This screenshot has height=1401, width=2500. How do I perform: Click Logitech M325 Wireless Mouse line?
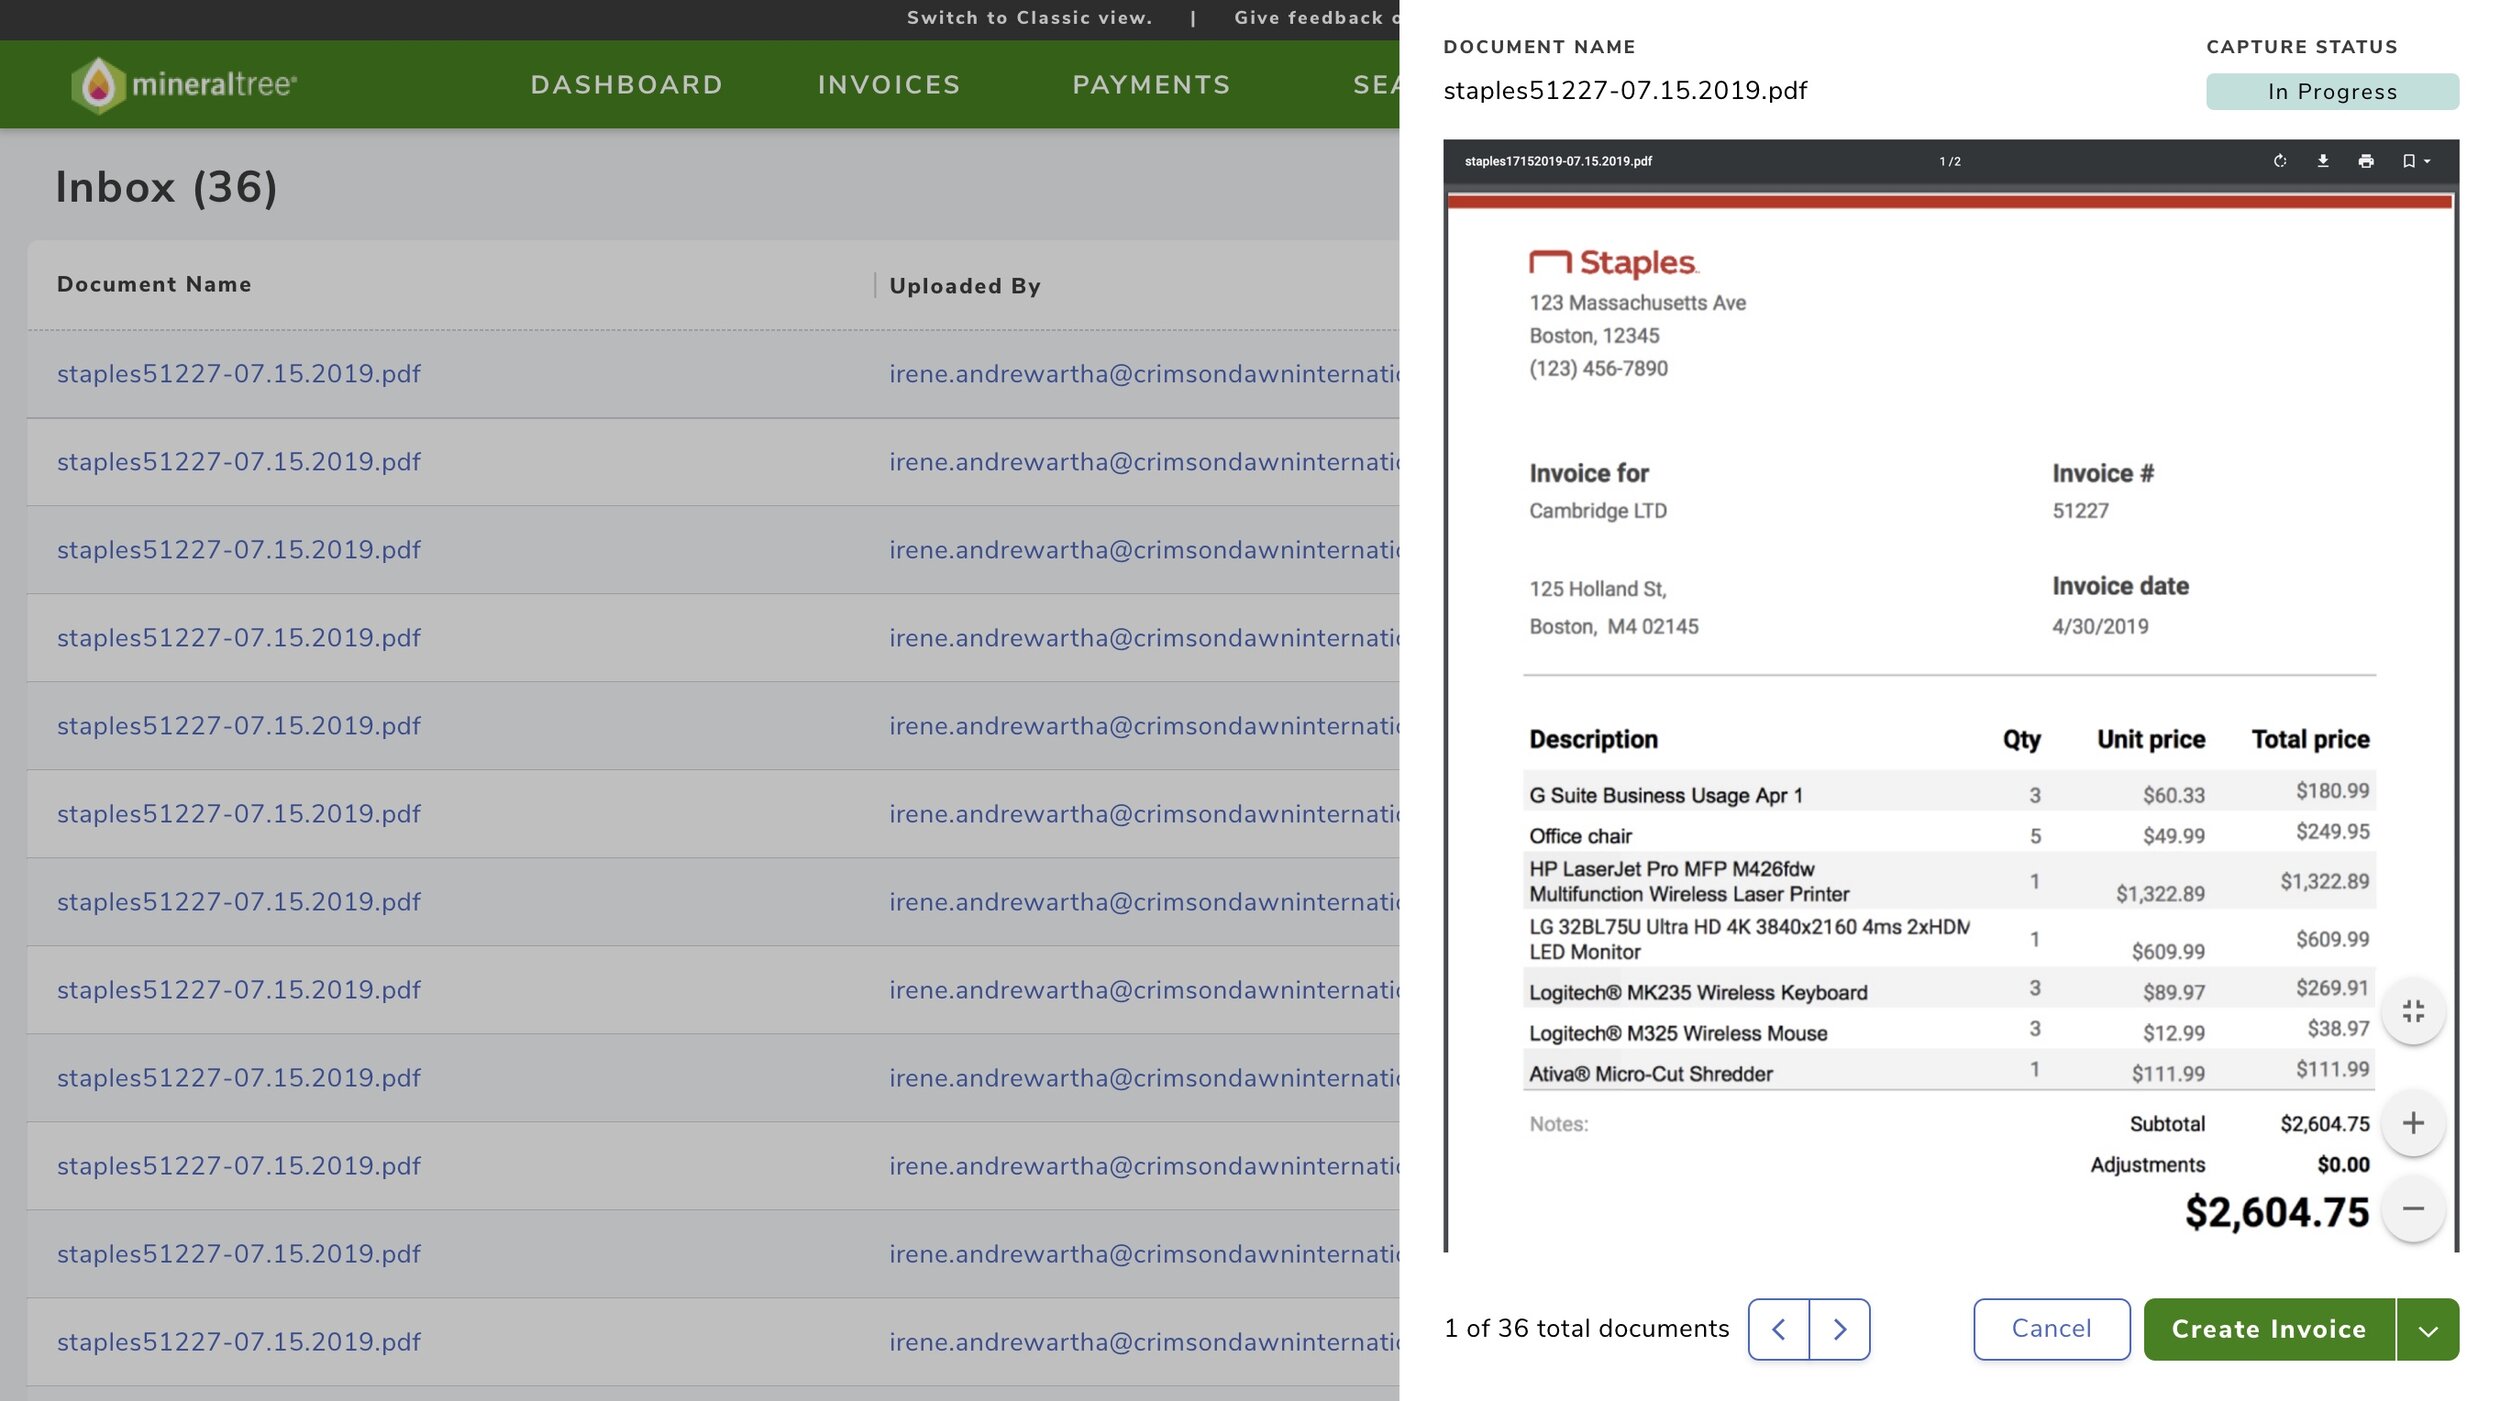click(1949, 1031)
